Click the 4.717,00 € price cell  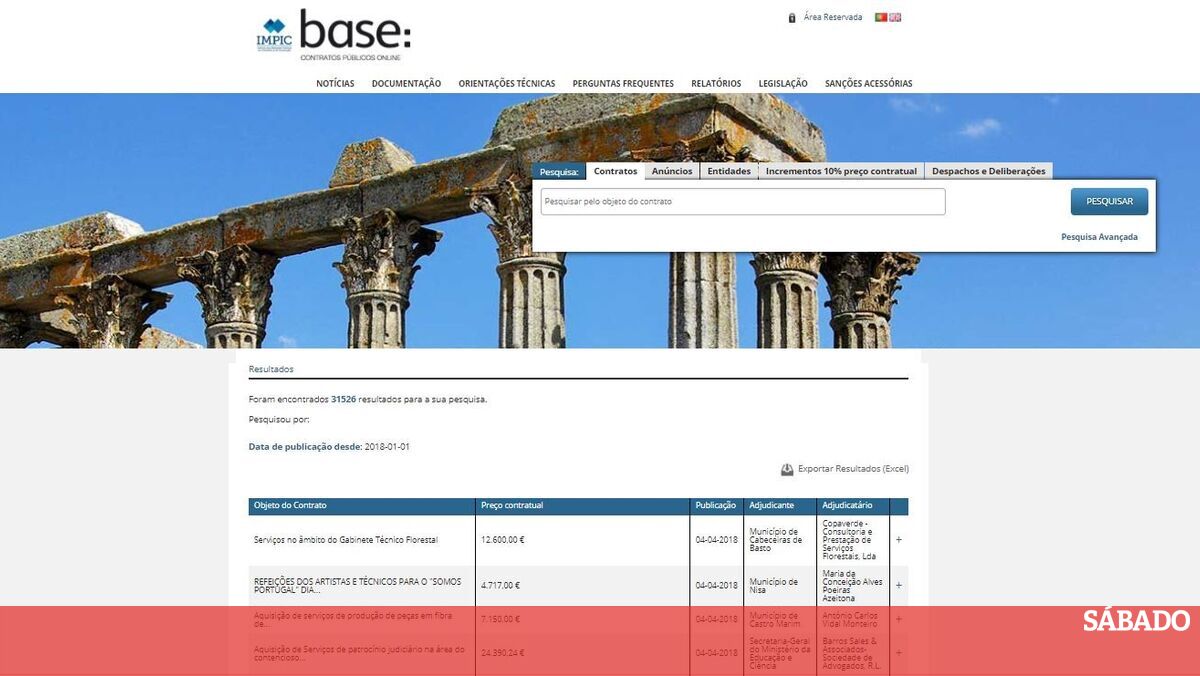point(500,585)
